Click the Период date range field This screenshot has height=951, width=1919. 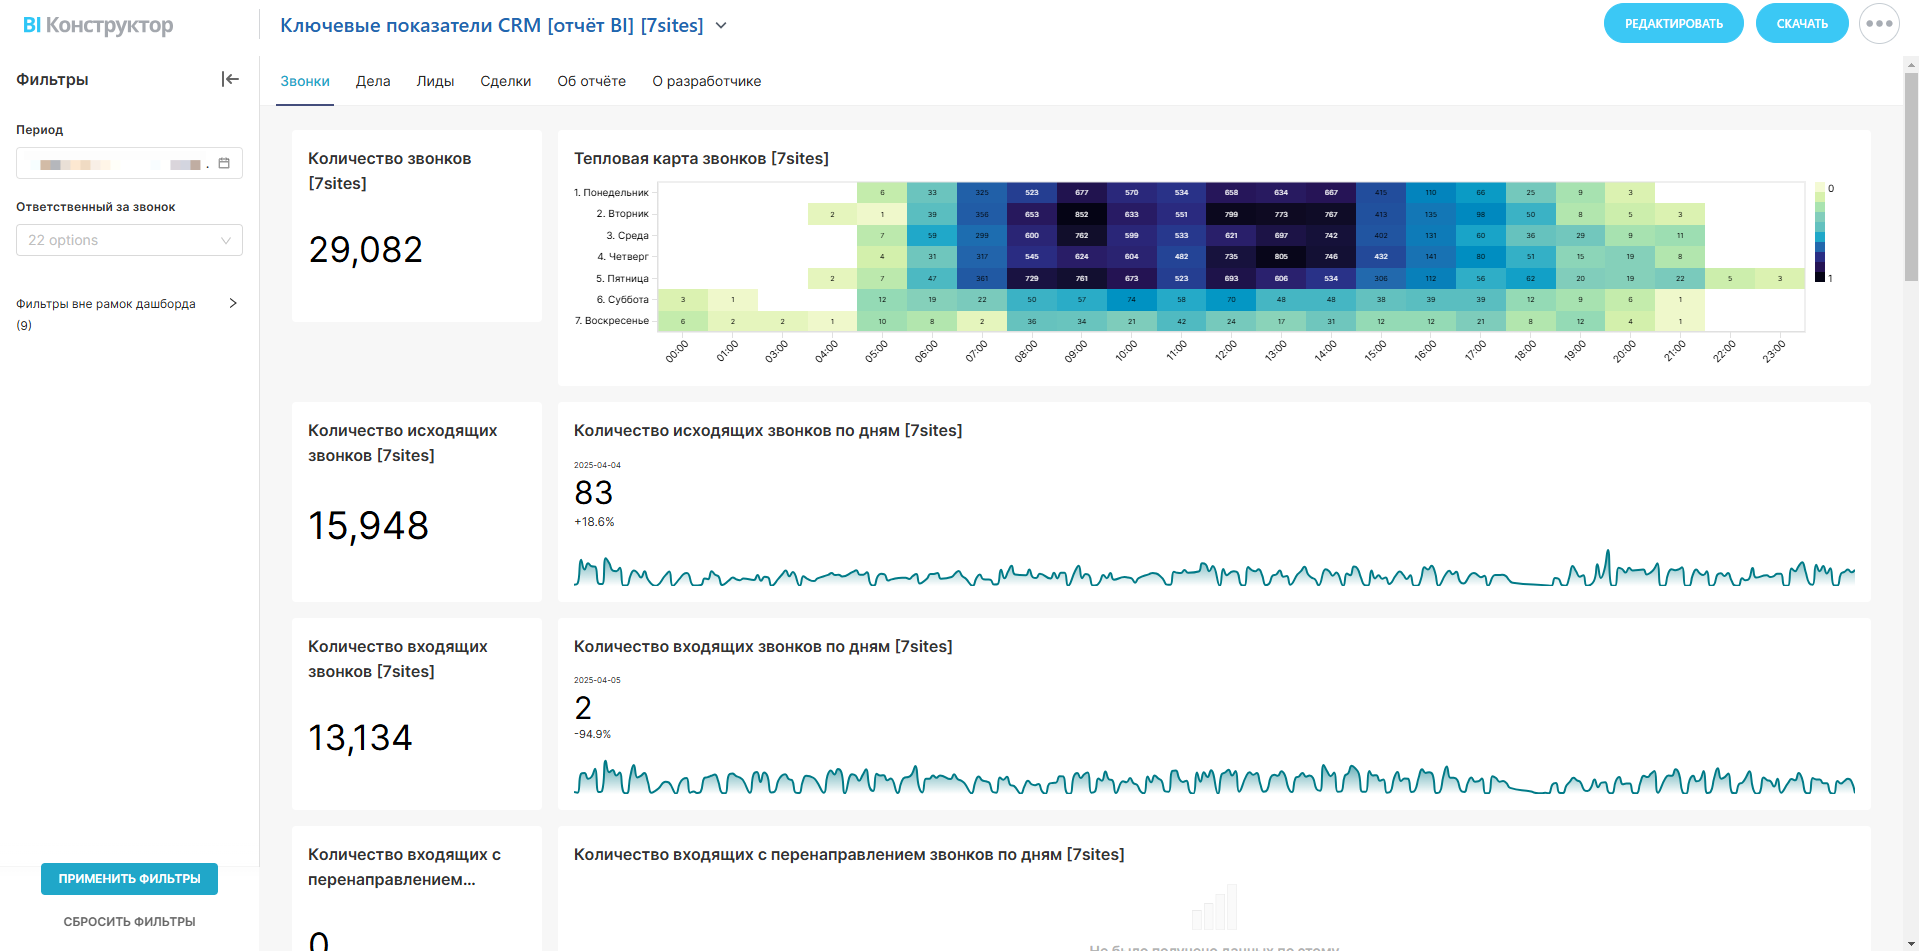(120, 163)
